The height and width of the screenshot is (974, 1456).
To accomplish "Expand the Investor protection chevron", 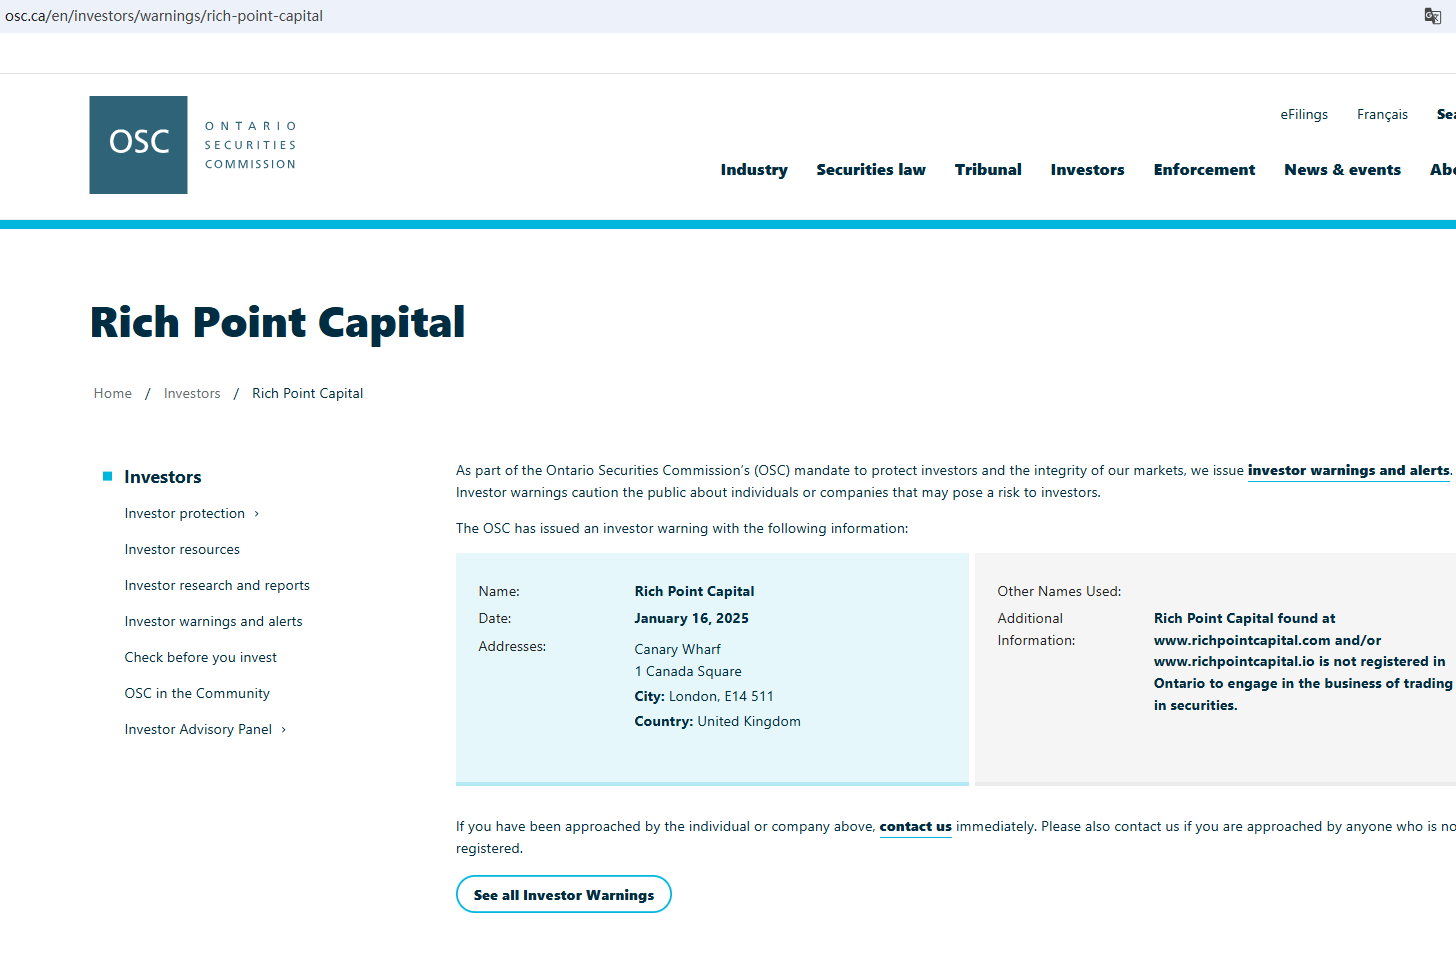I will (257, 514).
